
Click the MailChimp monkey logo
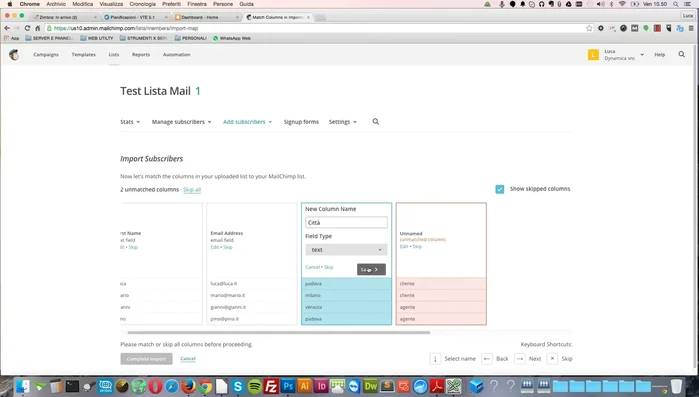pyautogui.click(x=14, y=55)
